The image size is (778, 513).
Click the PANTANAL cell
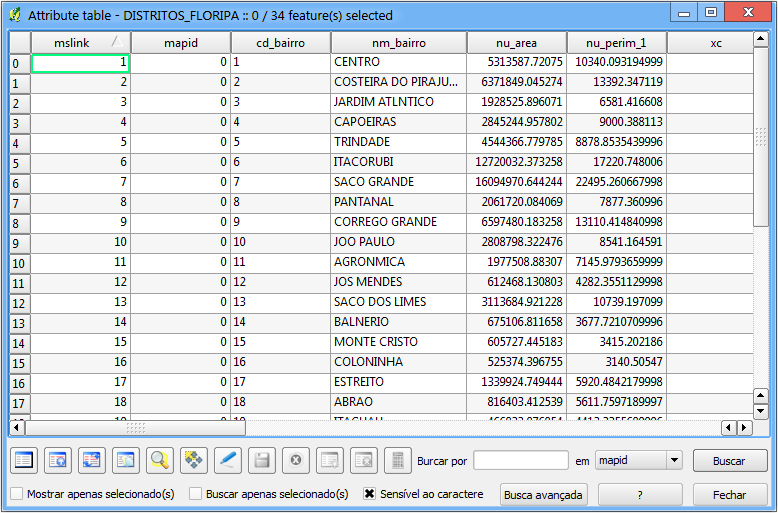[x=399, y=202]
